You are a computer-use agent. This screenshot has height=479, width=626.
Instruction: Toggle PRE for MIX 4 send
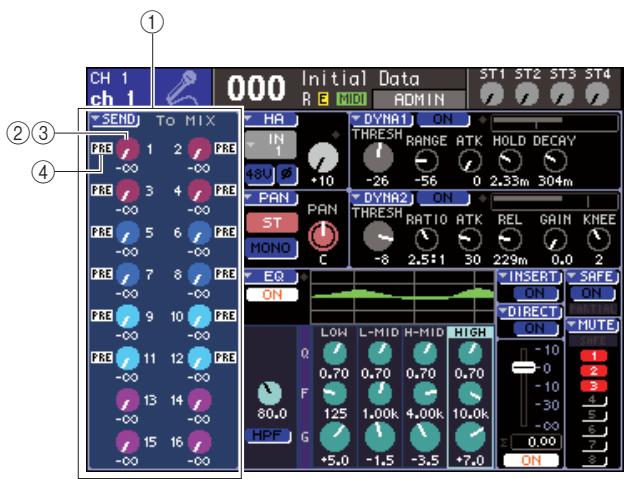(x=226, y=190)
